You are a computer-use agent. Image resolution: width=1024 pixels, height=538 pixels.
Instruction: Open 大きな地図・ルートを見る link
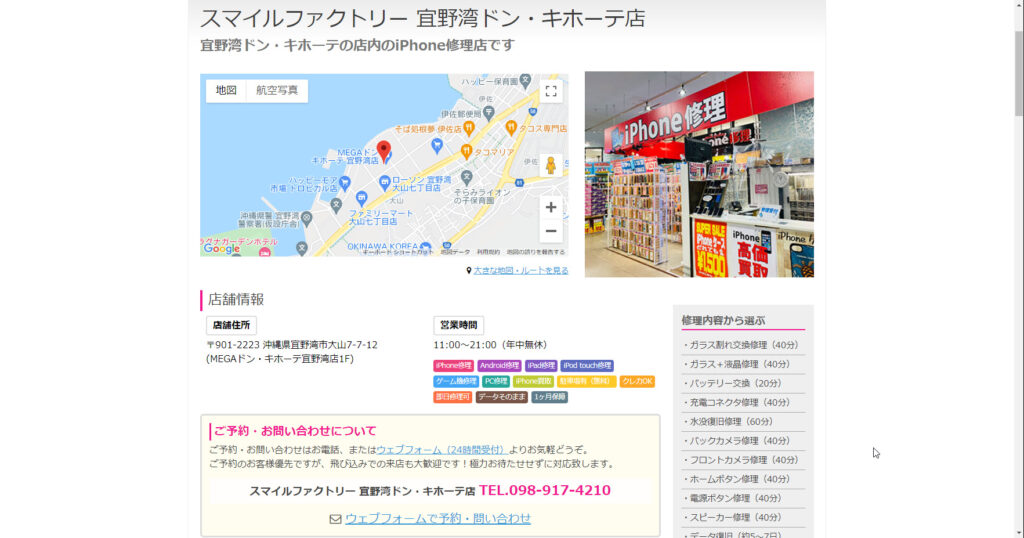[x=520, y=270]
